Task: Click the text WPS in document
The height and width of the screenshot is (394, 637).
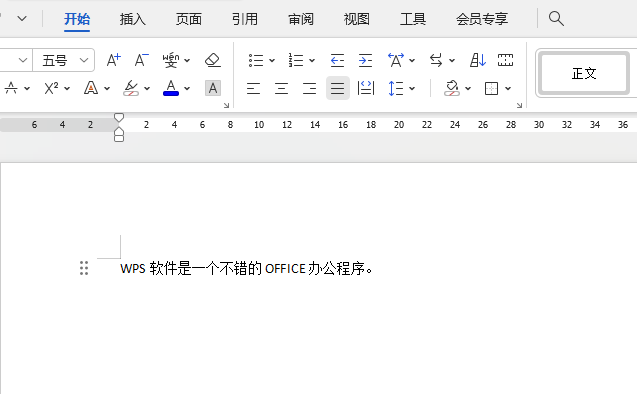Action: click(x=133, y=268)
